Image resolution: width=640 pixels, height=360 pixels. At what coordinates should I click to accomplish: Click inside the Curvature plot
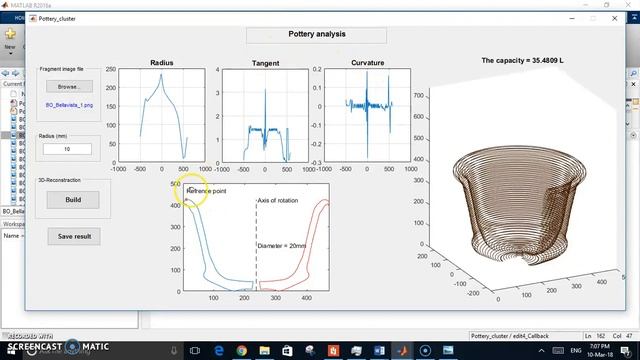[367, 115]
